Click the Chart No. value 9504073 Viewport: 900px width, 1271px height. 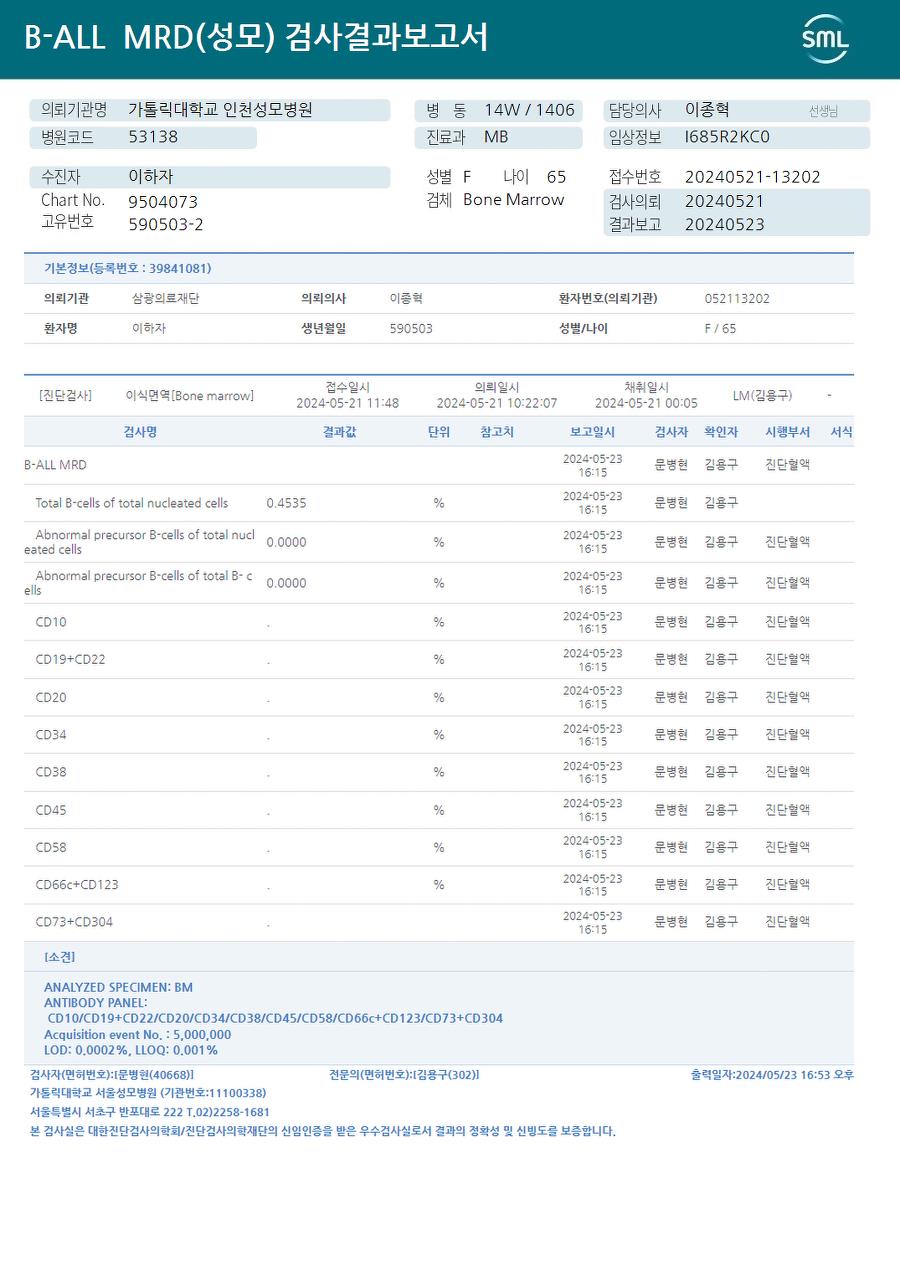point(163,201)
